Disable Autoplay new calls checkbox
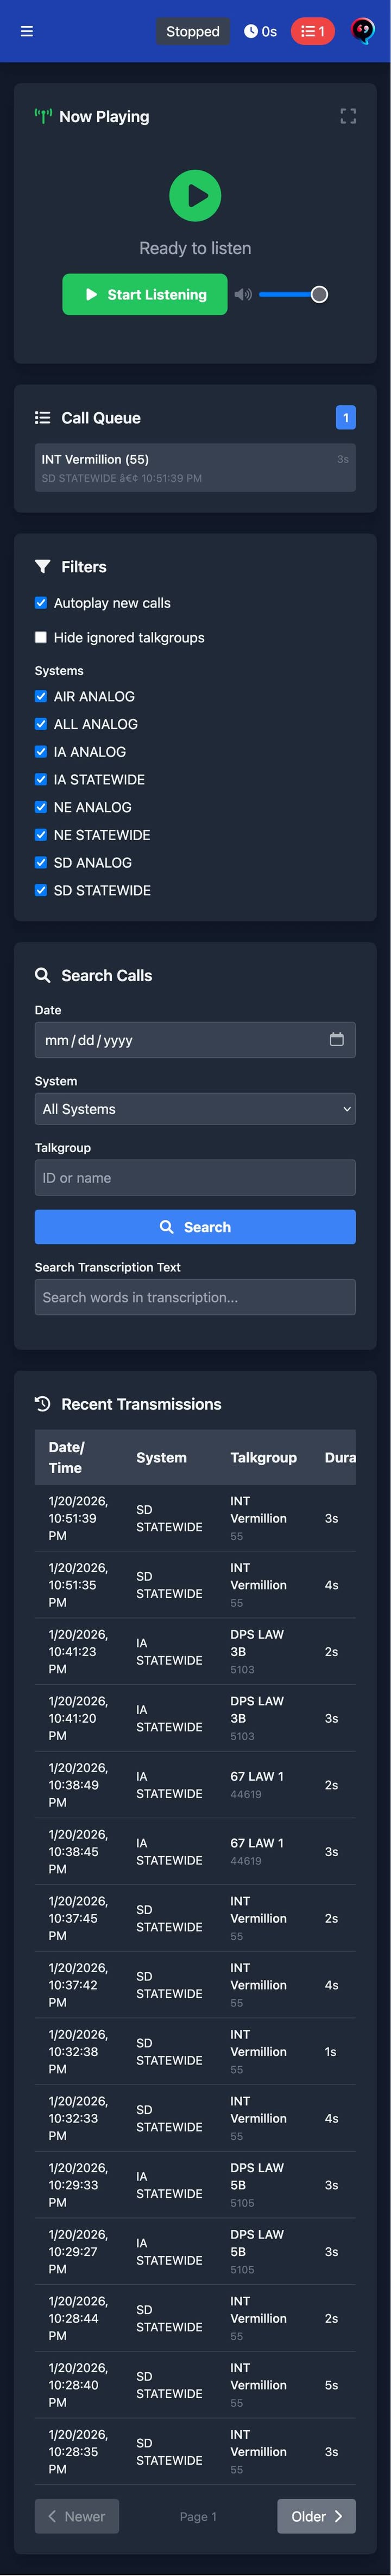 41,603
